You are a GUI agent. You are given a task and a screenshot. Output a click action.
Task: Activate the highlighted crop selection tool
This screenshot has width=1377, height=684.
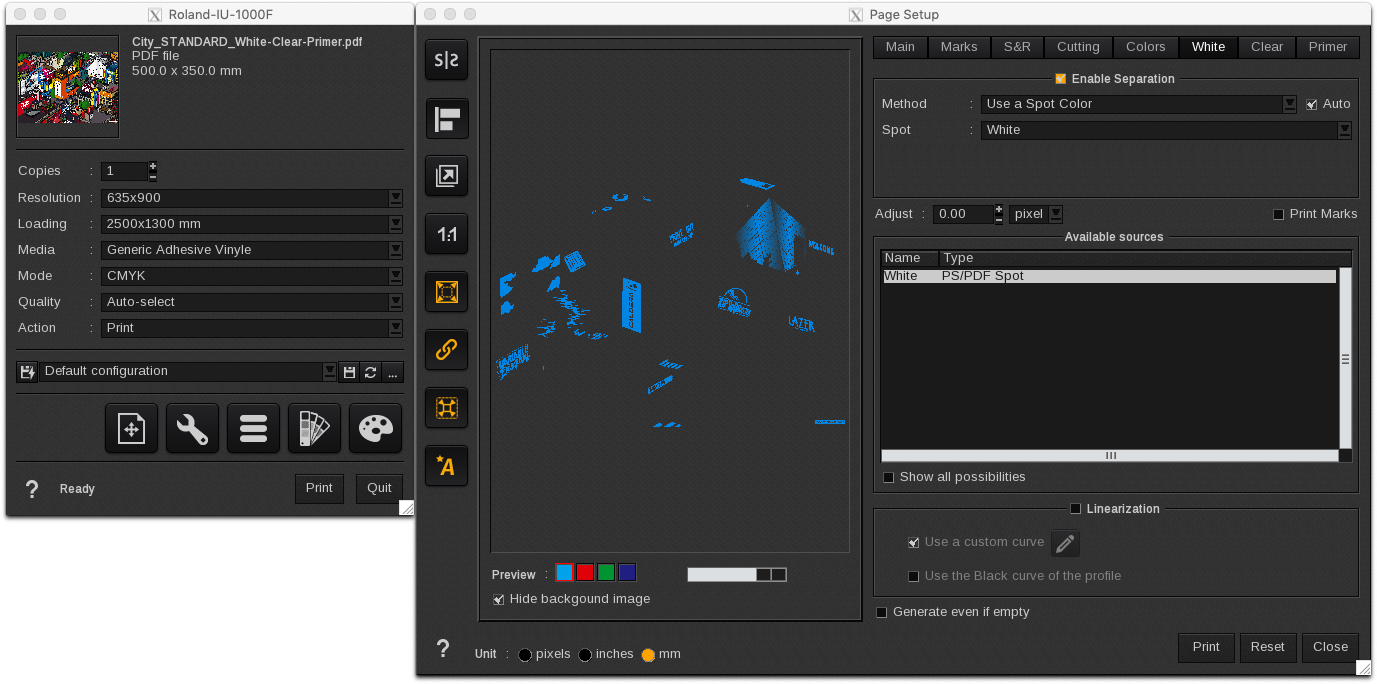[446, 292]
